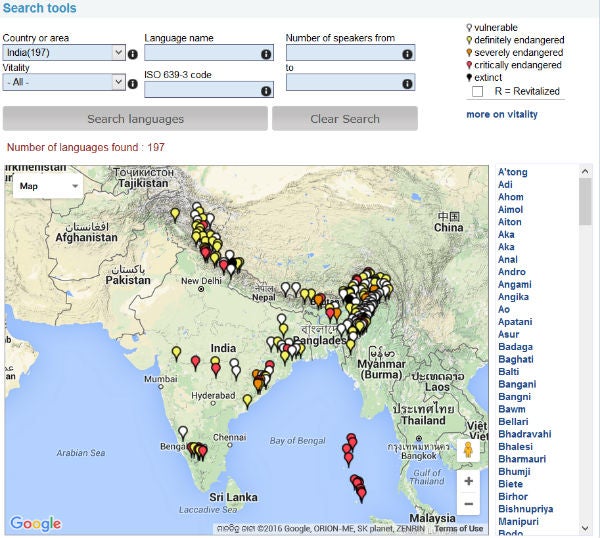
Task: Select Asur in the language list
Action: tap(509, 334)
